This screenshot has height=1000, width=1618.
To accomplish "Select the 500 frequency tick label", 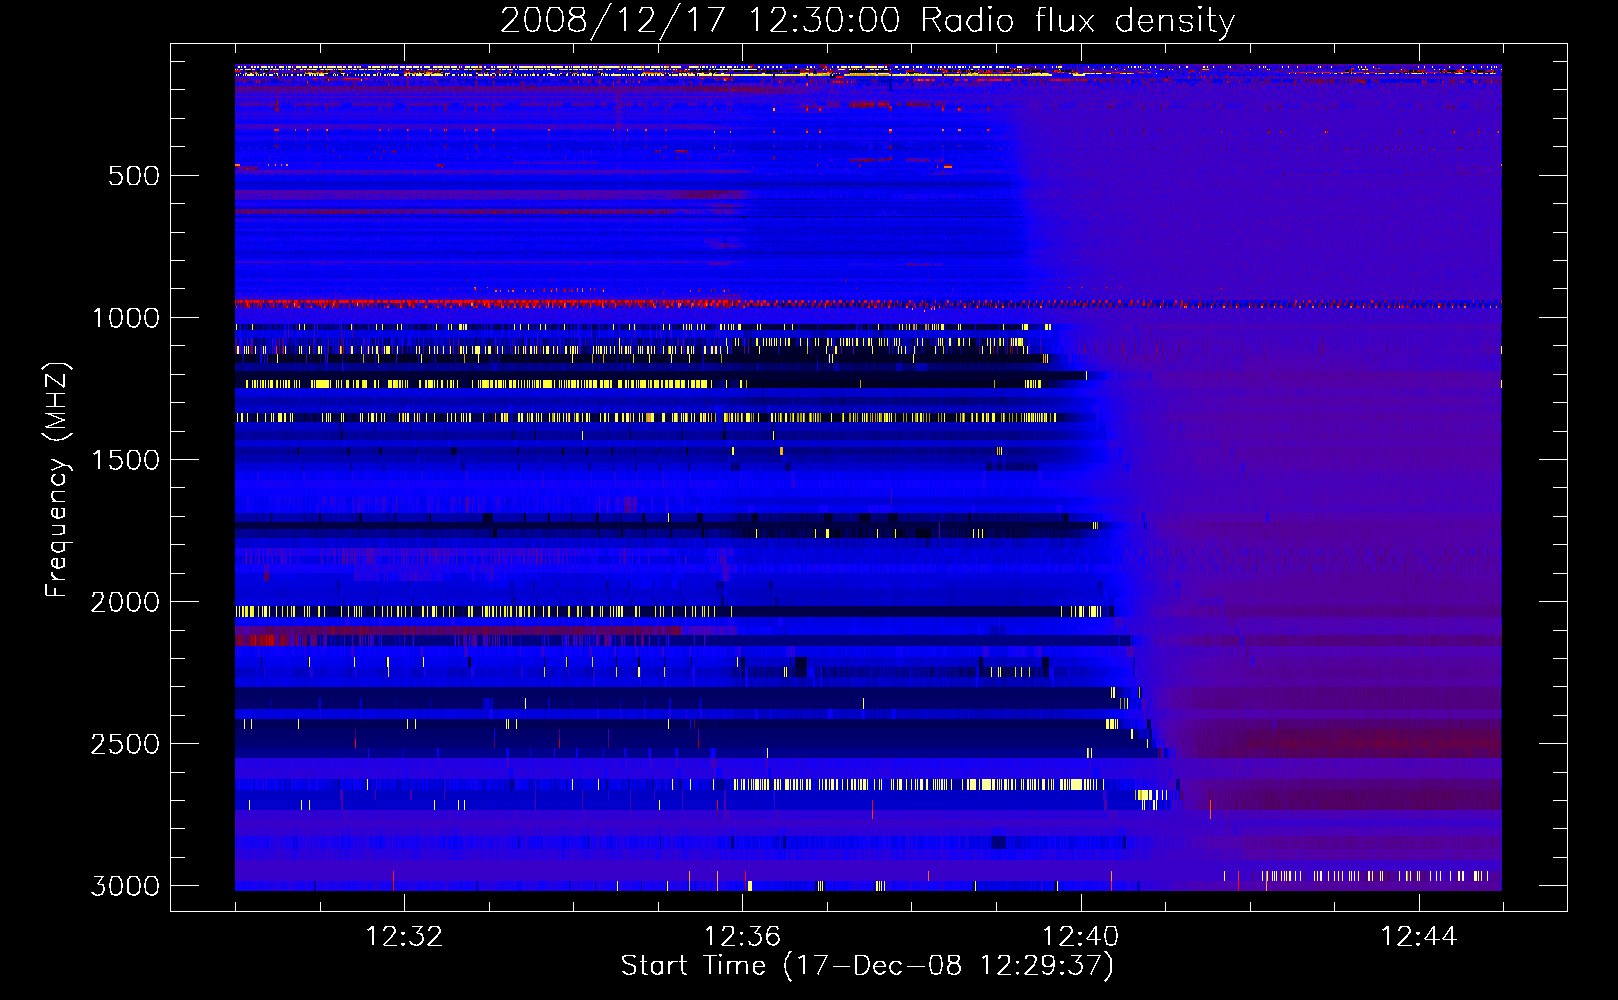I will (134, 177).
